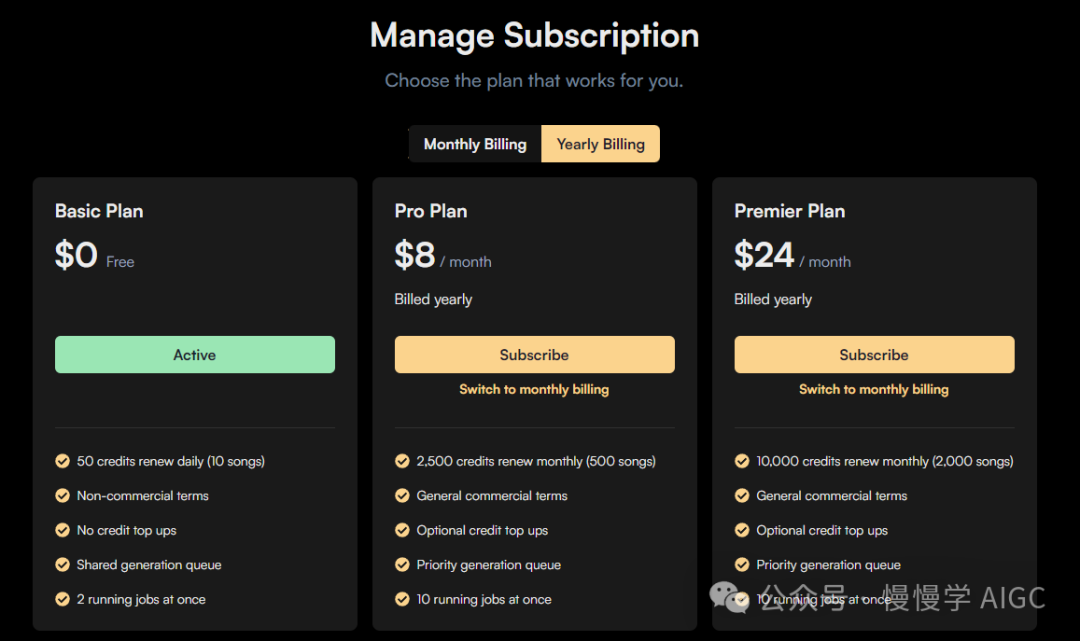1080x641 pixels.
Task: Switch Pro Plan to monthly billing link
Action: point(534,389)
